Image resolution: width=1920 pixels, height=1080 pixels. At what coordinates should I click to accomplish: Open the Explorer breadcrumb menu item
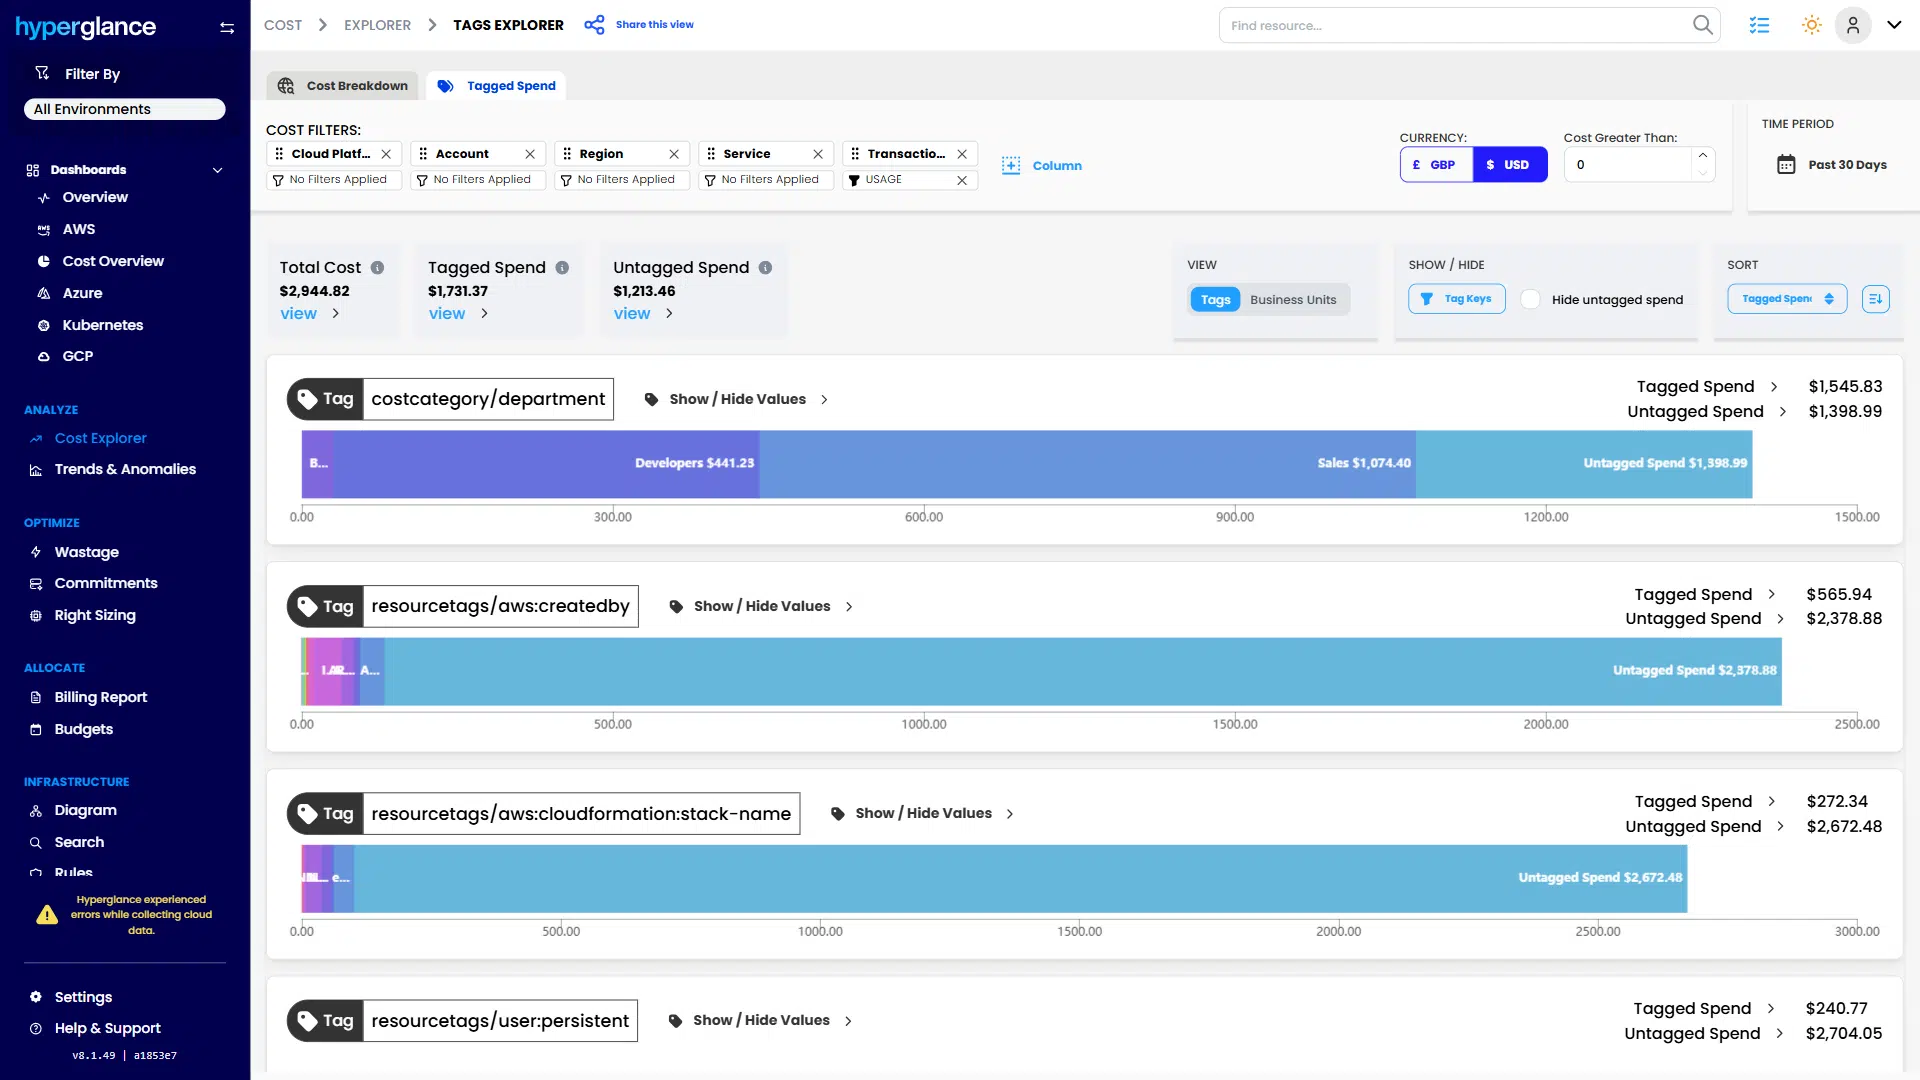click(x=377, y=24)
